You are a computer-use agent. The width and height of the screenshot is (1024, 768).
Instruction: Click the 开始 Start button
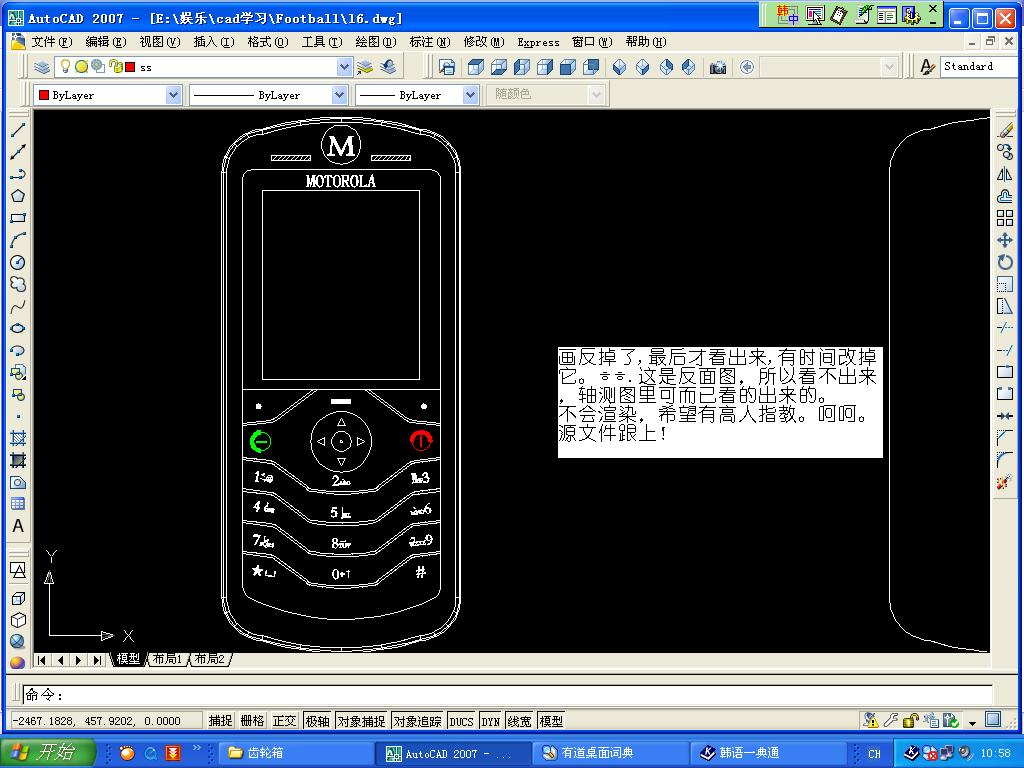coord(48,753)
